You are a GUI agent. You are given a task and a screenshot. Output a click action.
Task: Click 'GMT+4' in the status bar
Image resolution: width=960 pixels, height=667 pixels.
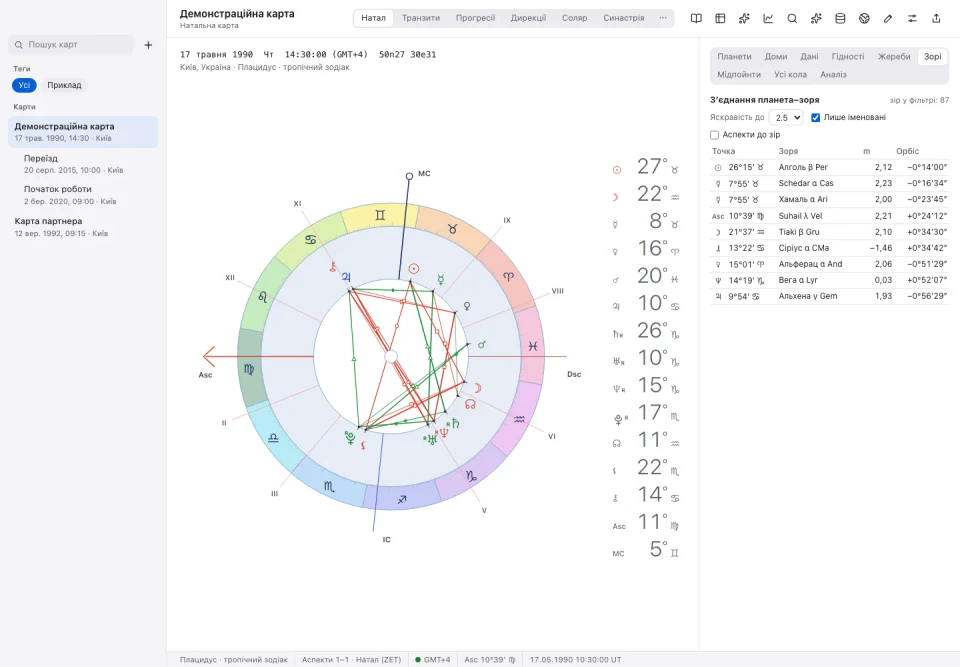tap(432, 660)
